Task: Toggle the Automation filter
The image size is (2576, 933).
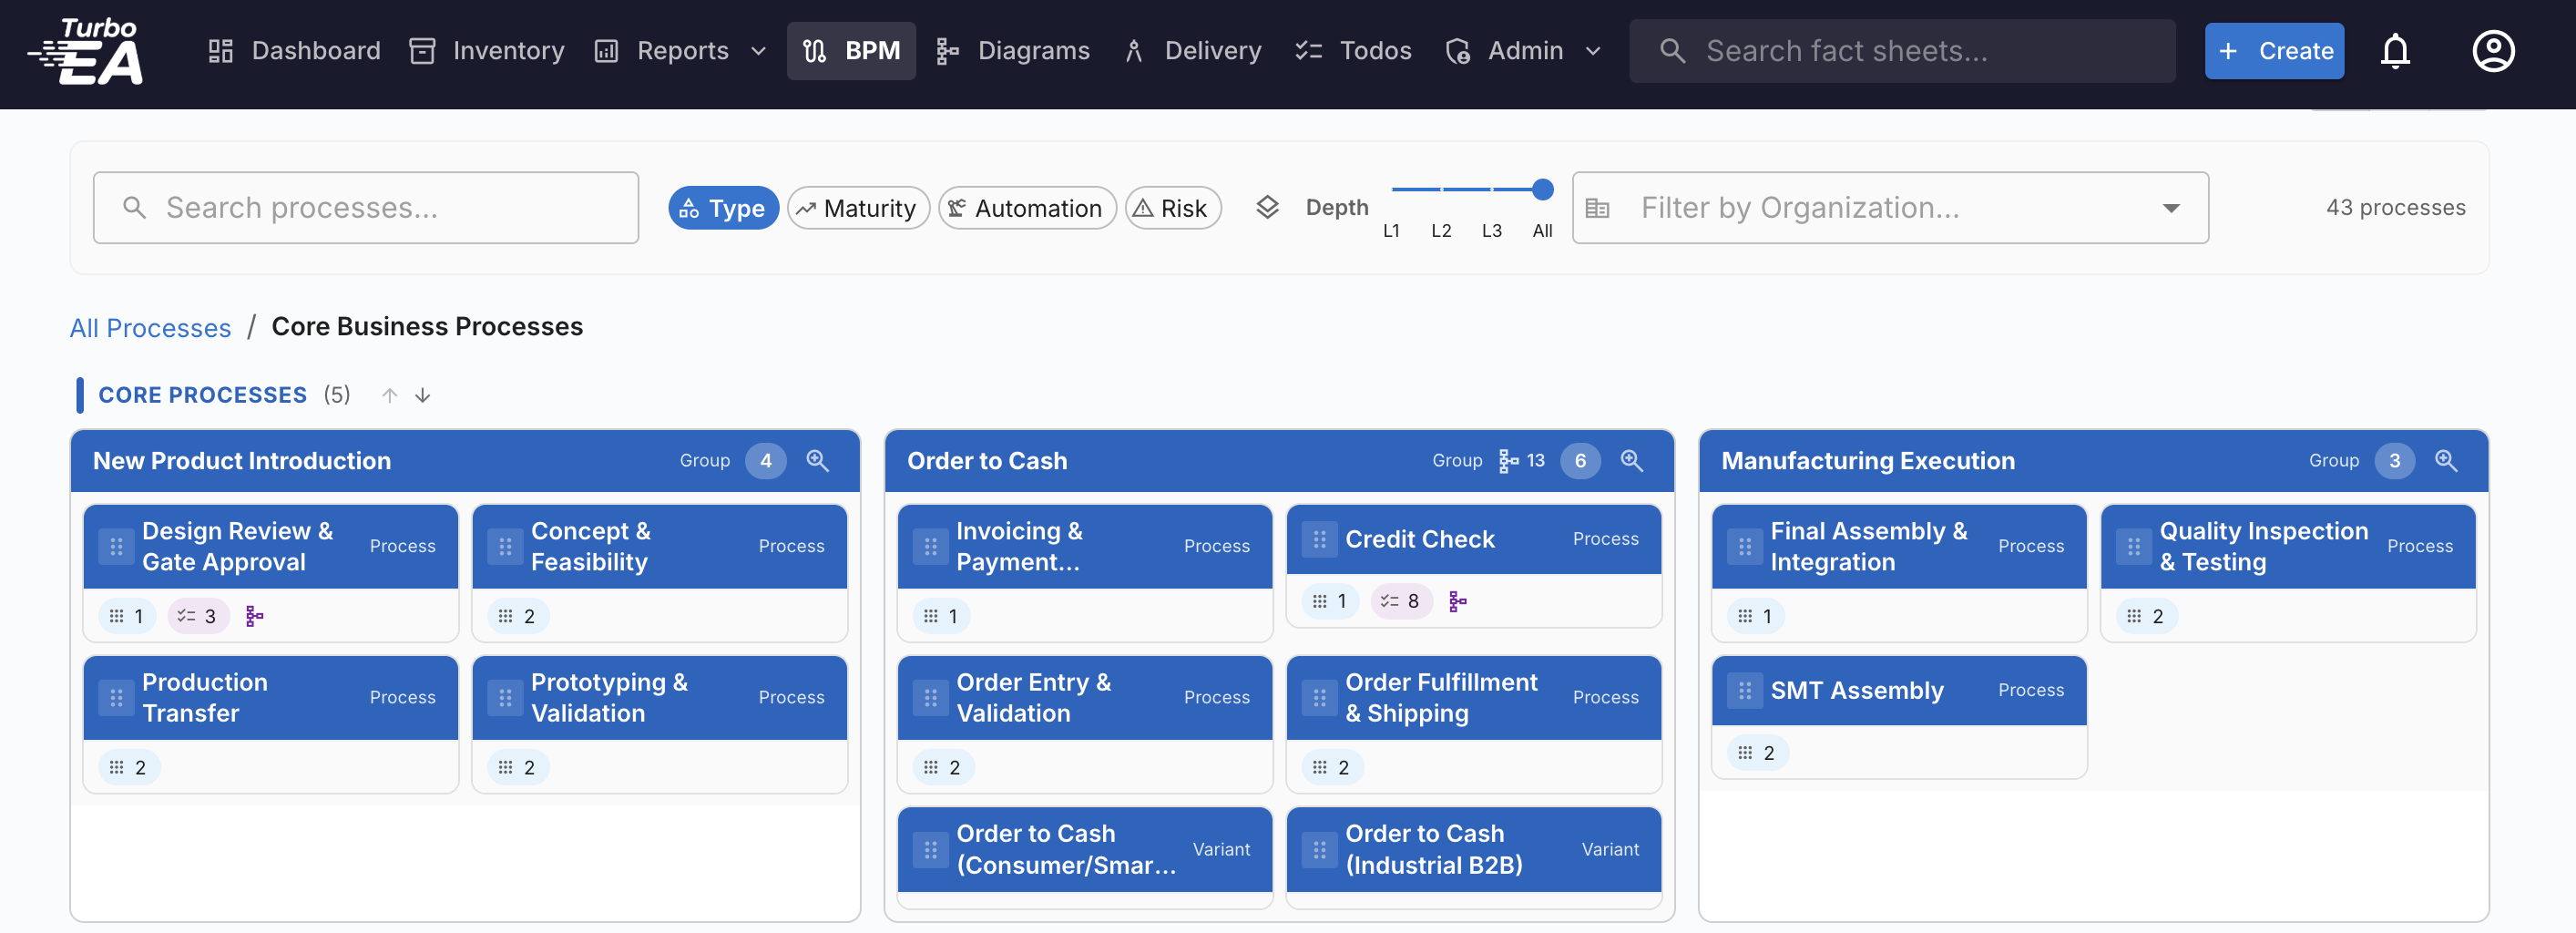Action: pyautogui.click(x=1027, y=207)
